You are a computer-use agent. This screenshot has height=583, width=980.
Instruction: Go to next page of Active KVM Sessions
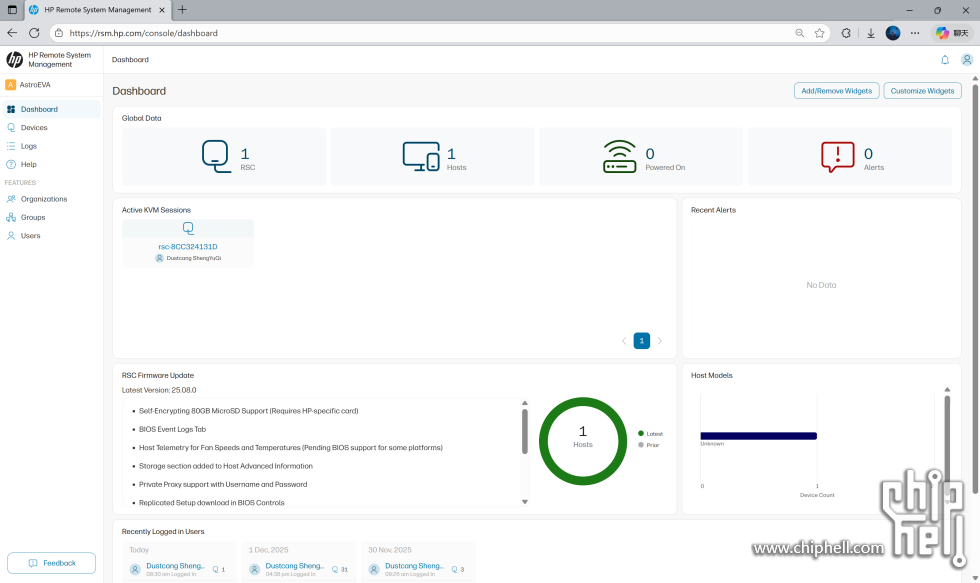pyautogui.click(x=659, y=340)
